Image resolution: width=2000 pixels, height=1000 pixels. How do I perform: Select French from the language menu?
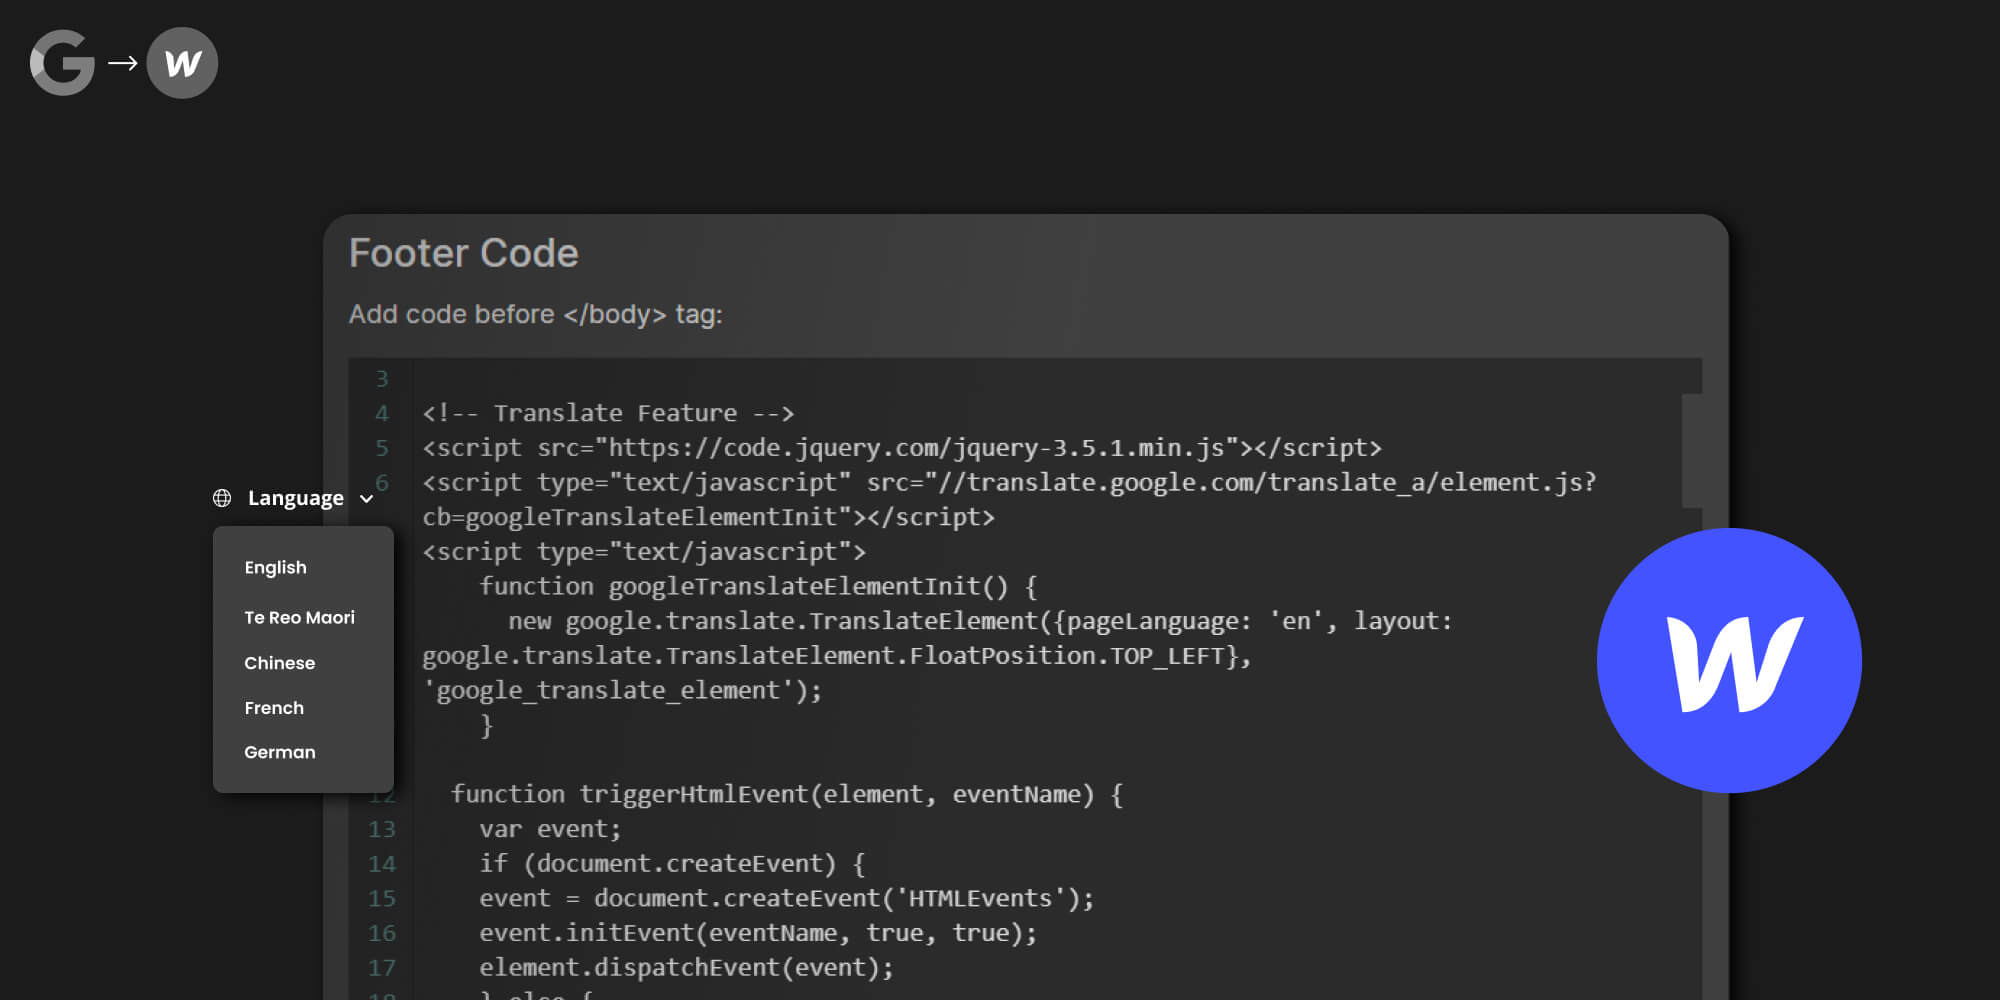click(x=273, y=707)
